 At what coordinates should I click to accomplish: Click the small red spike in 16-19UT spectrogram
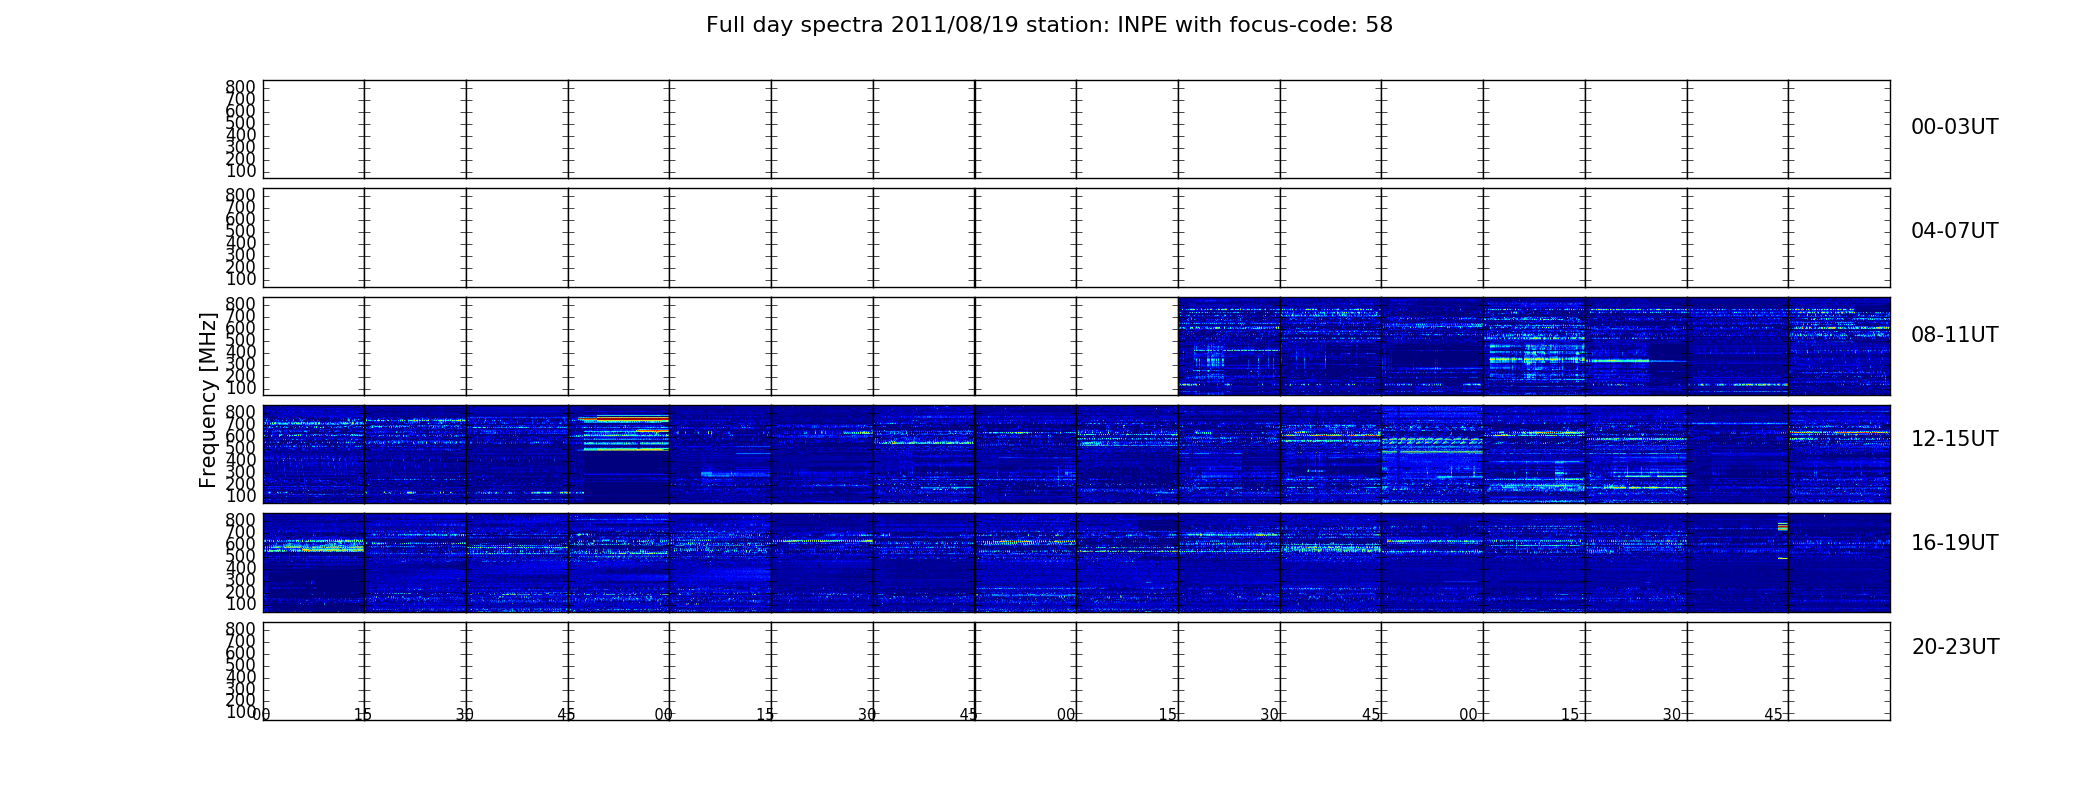click(x=1782, y=526)
